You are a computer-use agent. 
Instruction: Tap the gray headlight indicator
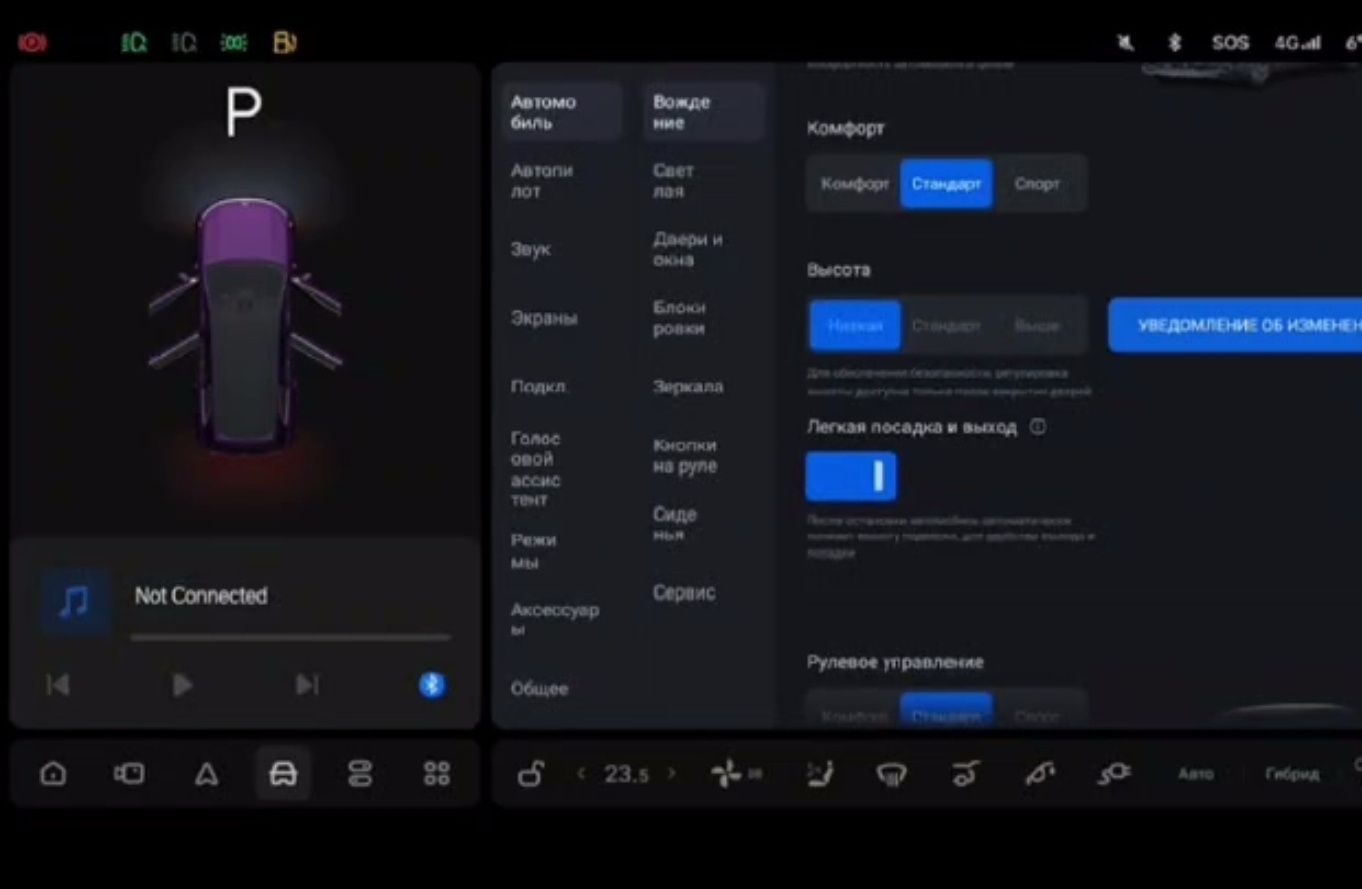coord(184,43)
